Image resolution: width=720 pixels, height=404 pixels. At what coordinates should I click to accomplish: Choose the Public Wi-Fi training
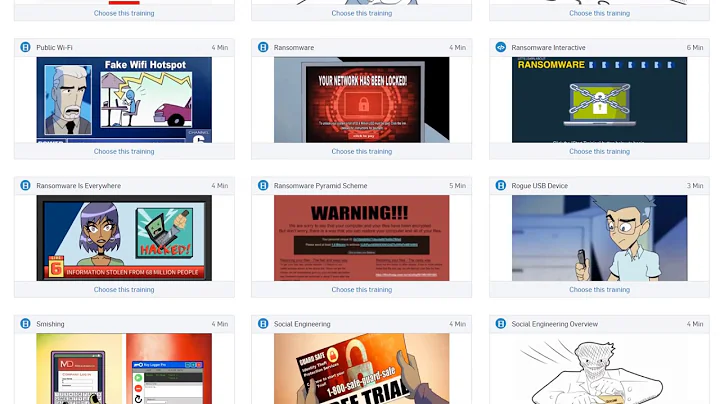[x=124, y=152]
